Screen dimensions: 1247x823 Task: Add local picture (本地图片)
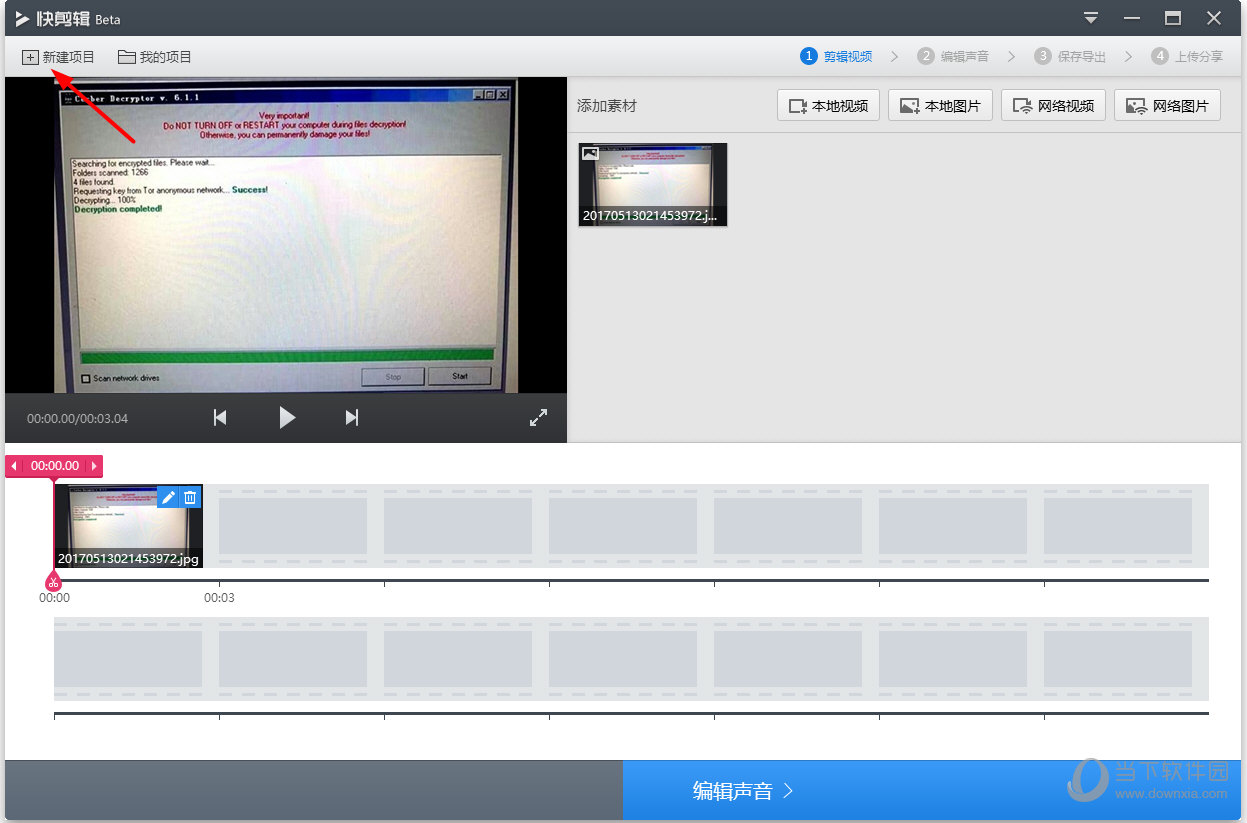[x=940, y=106]
